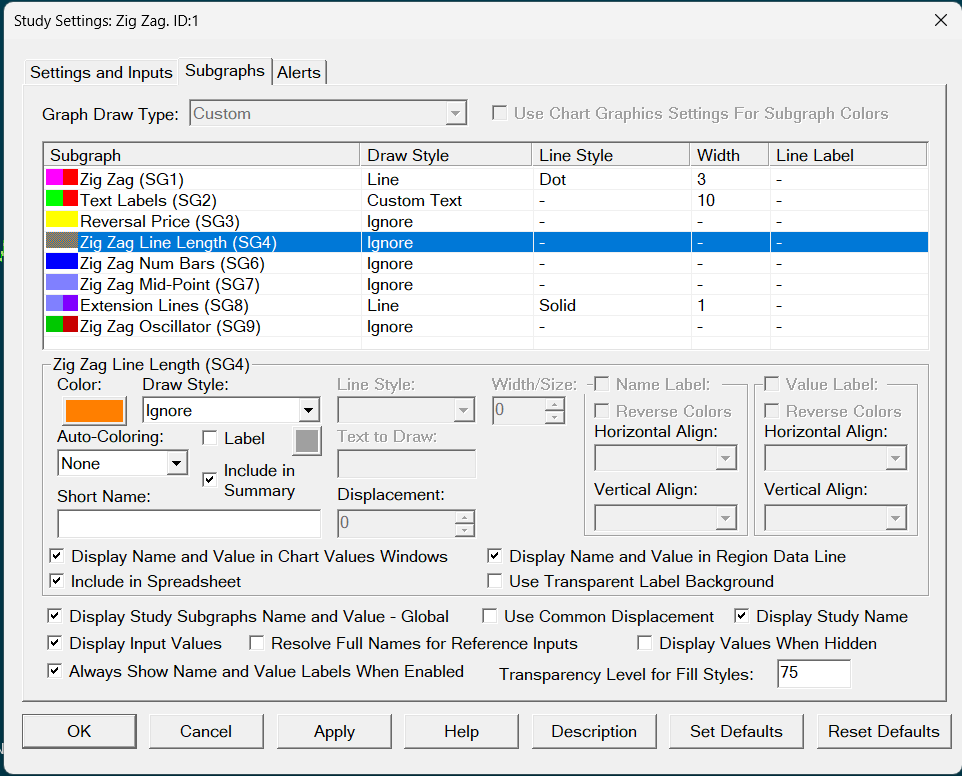This screenshot has height=776, width=962.
Task: Click the Zig Zag Oscillator color icon
Action: [61, 326]
